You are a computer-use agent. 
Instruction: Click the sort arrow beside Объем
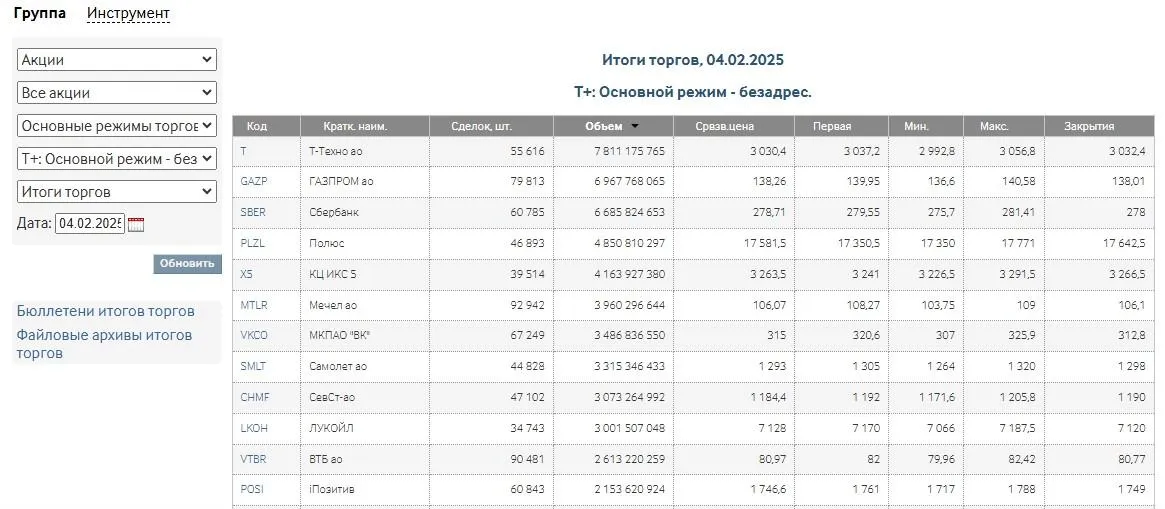[x=634, y=127]
